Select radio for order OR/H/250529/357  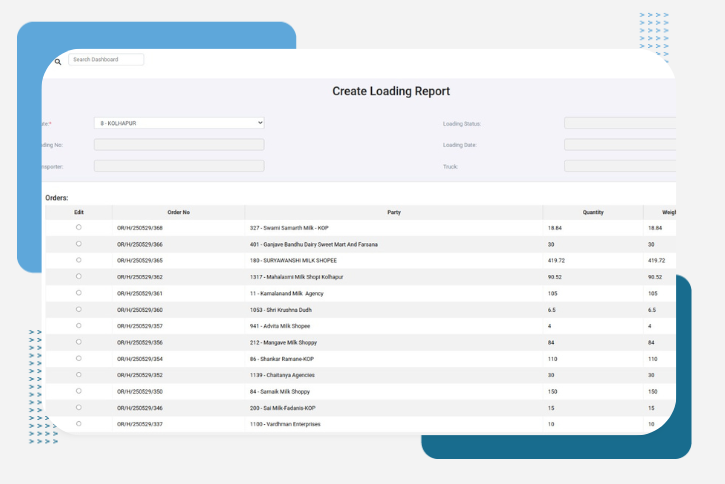79,325
